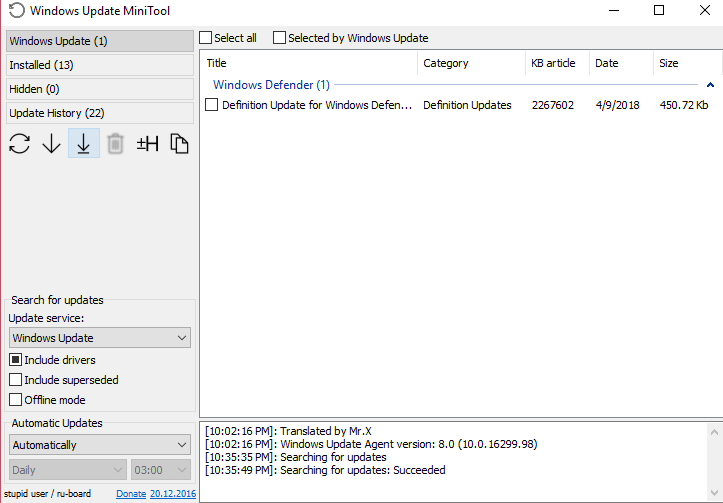Click the 20.12.2016 version link

coord(173,494)
